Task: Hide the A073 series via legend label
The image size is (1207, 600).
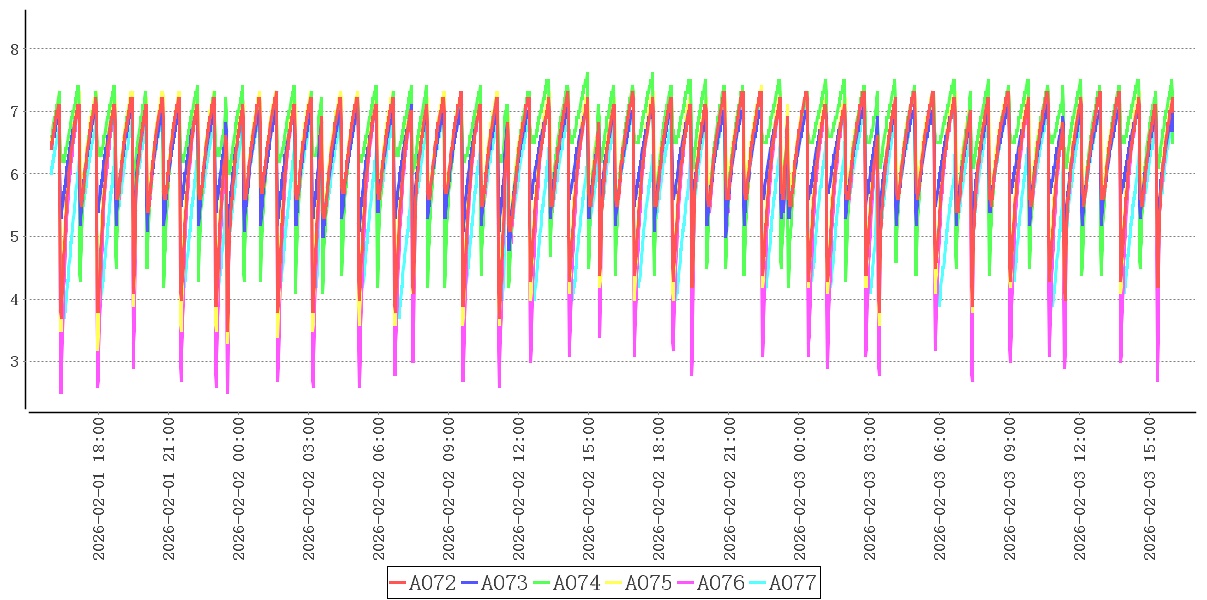Action: click(x=504, y=583)
